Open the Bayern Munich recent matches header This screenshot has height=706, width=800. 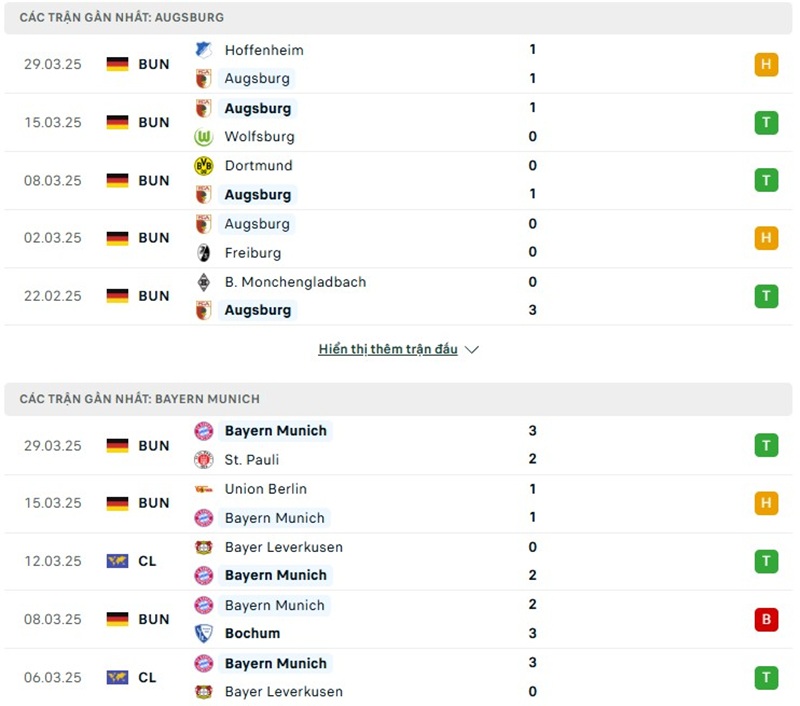click(x=140, y=399)
